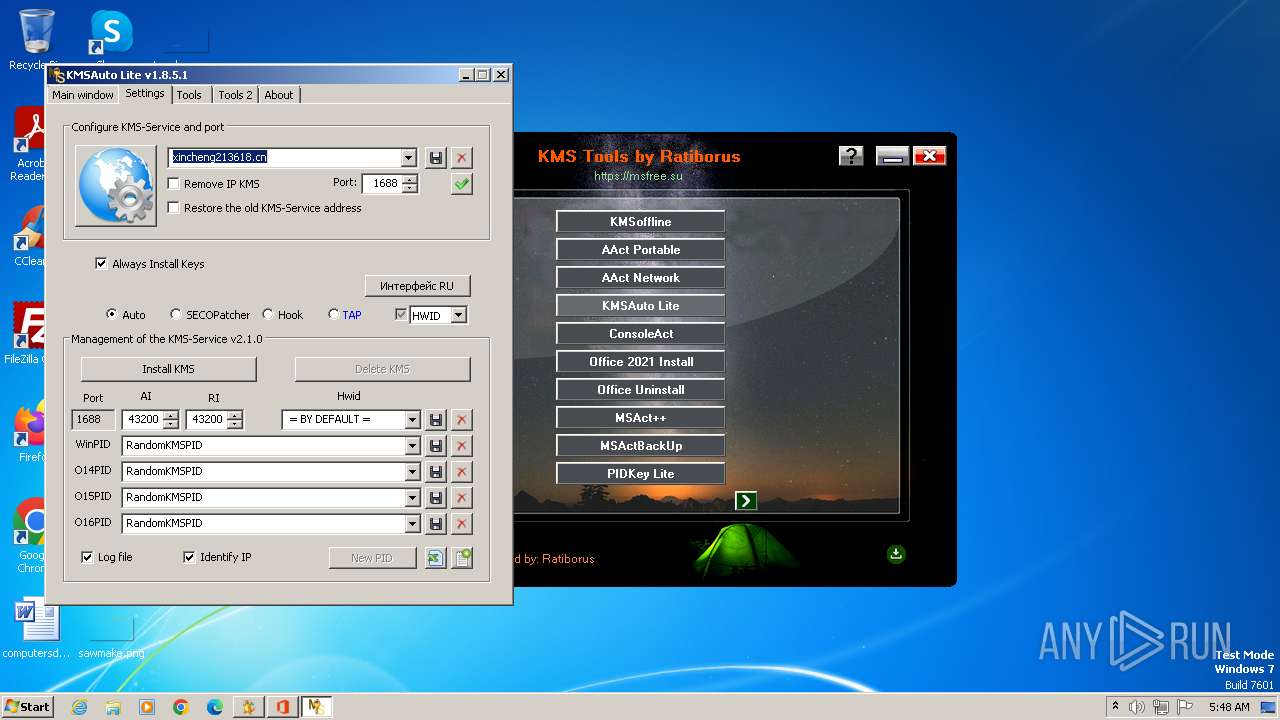Save the O14PID value
This screenshot has width=1280, height=720.
(x=436, y=472)
